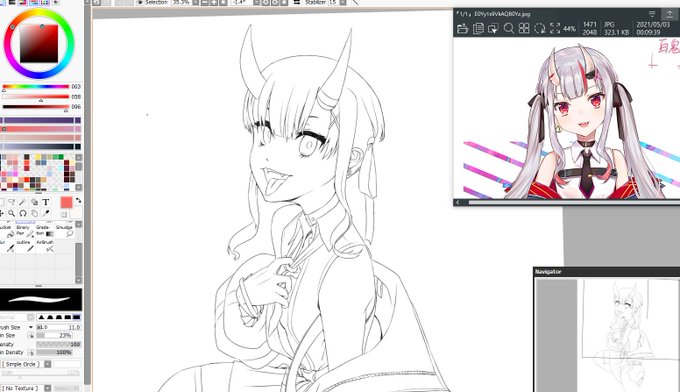Choose the Gradation brush tool

point(44,230)
